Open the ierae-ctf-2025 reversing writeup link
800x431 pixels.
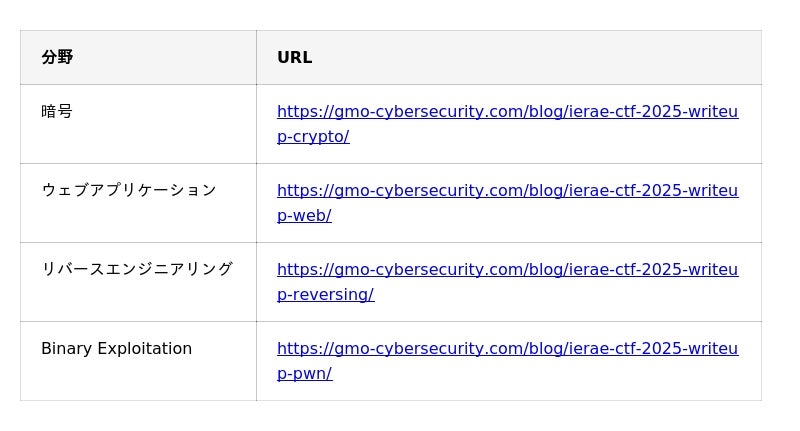point(507,270)
